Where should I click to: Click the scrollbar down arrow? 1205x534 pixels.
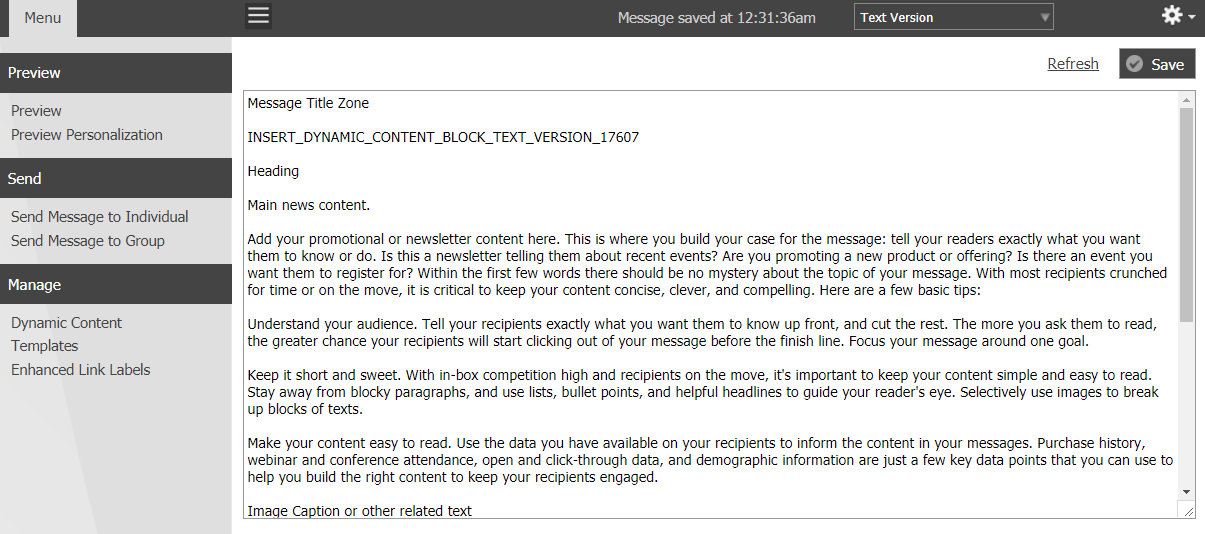point(1187,492)
